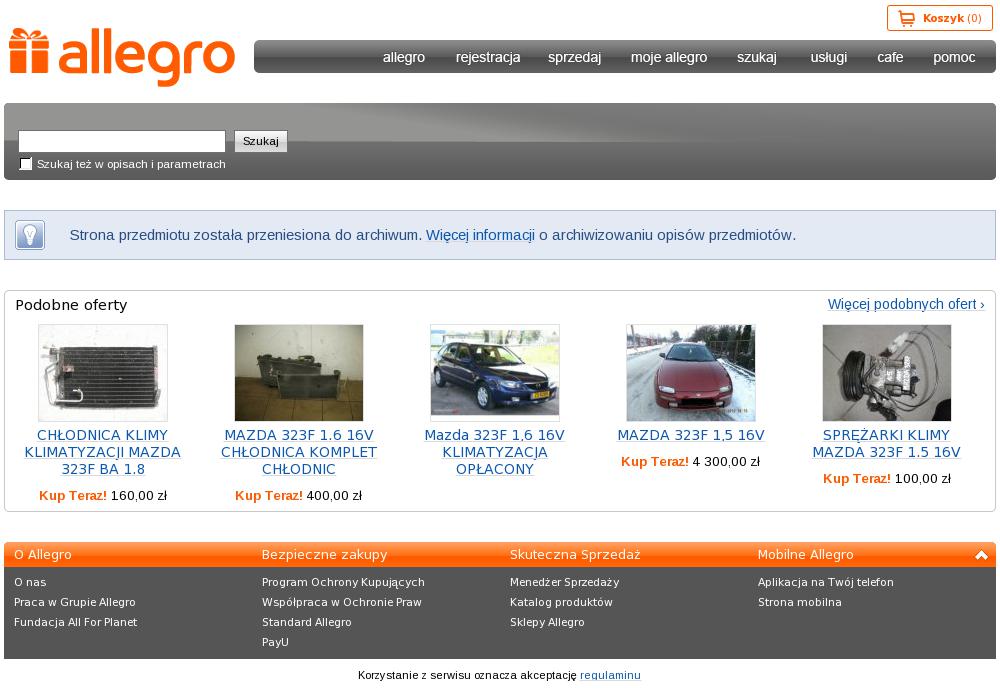View the AC compressor photo thumbnail
The width and height of the screenshot is (1000, 695).
point(886,372)
